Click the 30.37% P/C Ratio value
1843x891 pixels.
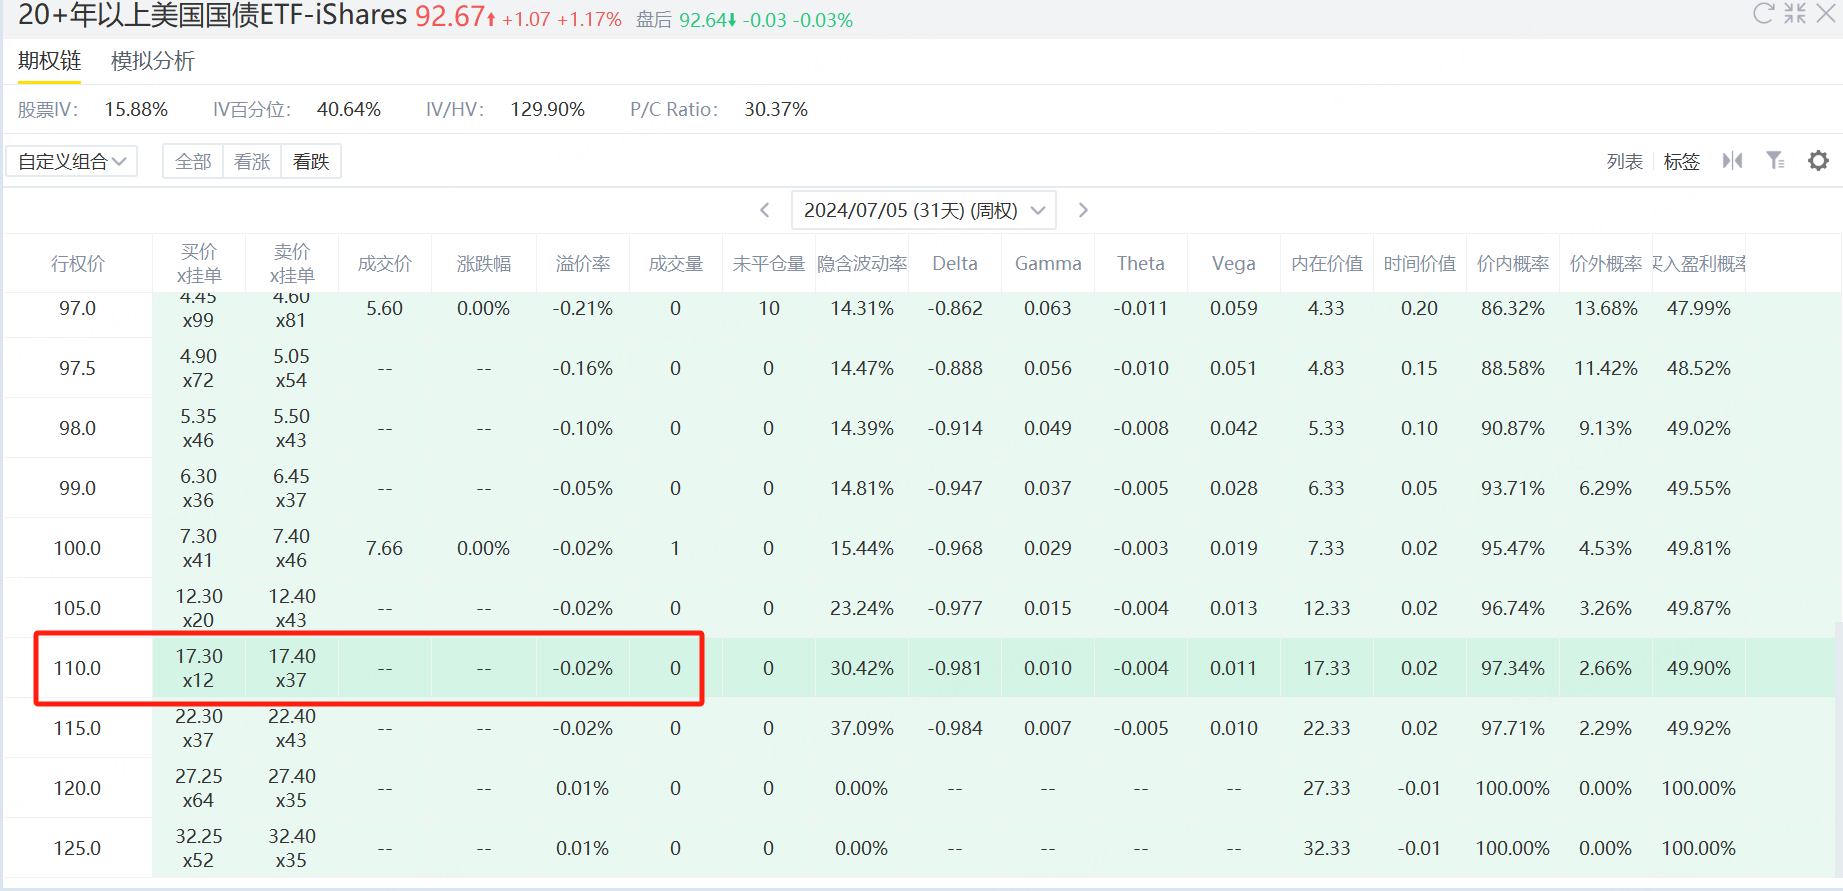pyautogui.click(x=776, y=110)
